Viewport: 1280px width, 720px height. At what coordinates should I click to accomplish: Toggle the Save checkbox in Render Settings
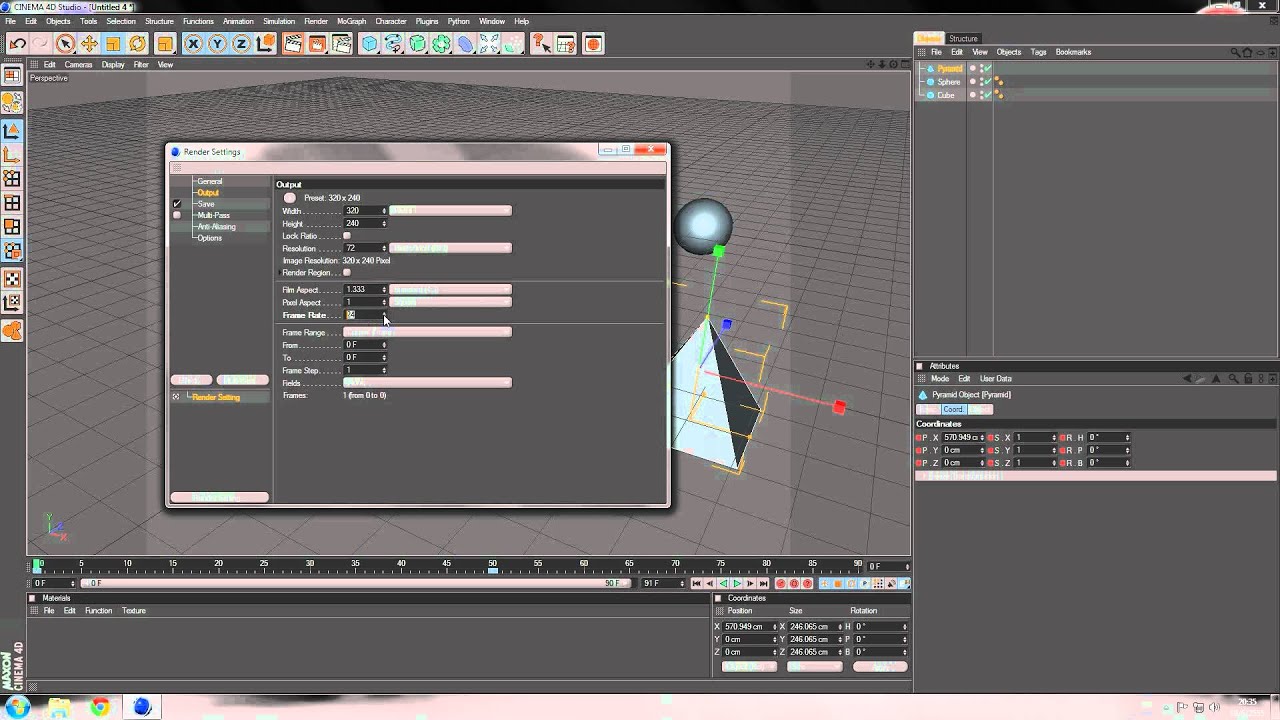pyautogui.click(x=177, y=204)
